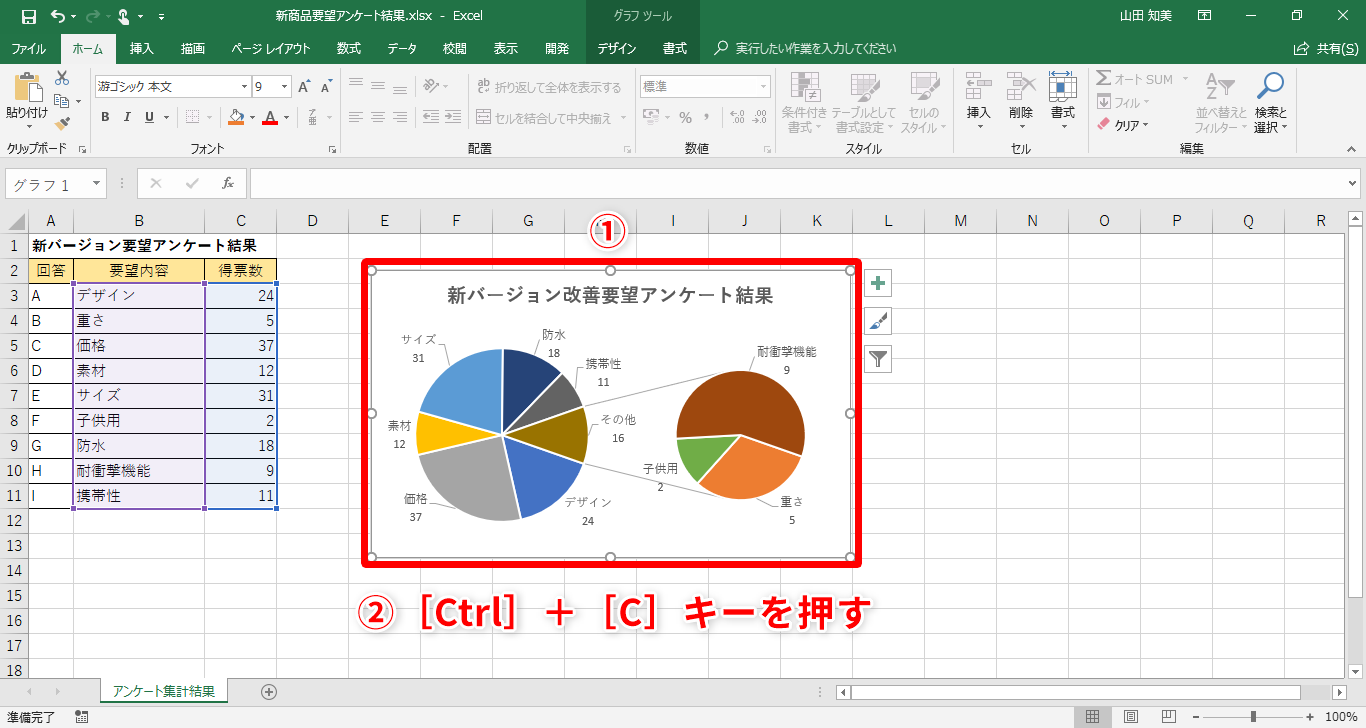
Task: Copy using the ribbon copy icon
Action: pyautogui.click(x=62, y=101)
